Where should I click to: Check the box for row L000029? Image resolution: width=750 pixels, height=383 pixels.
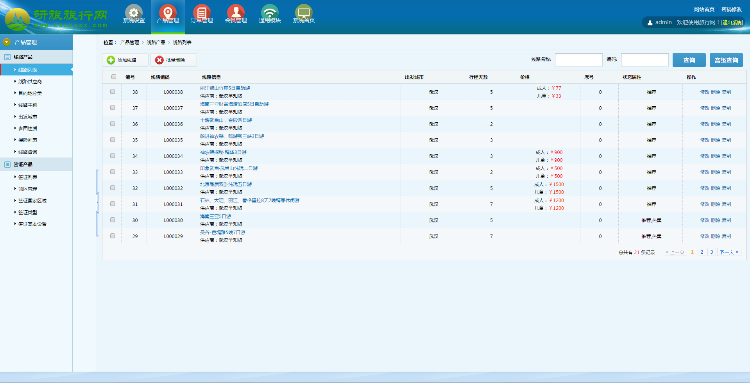pos(113,236)
